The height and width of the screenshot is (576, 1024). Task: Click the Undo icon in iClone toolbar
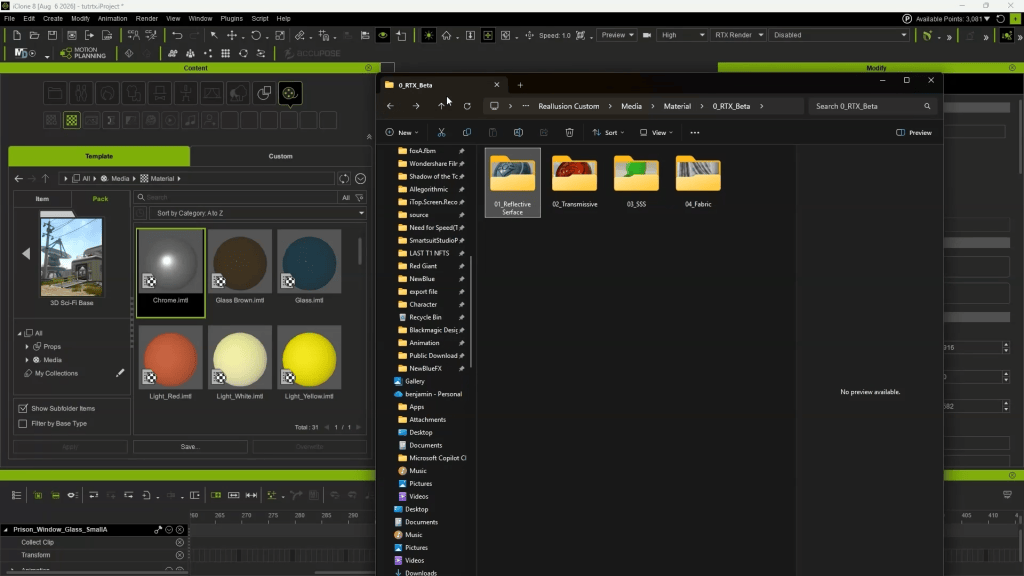click(177, 35)
